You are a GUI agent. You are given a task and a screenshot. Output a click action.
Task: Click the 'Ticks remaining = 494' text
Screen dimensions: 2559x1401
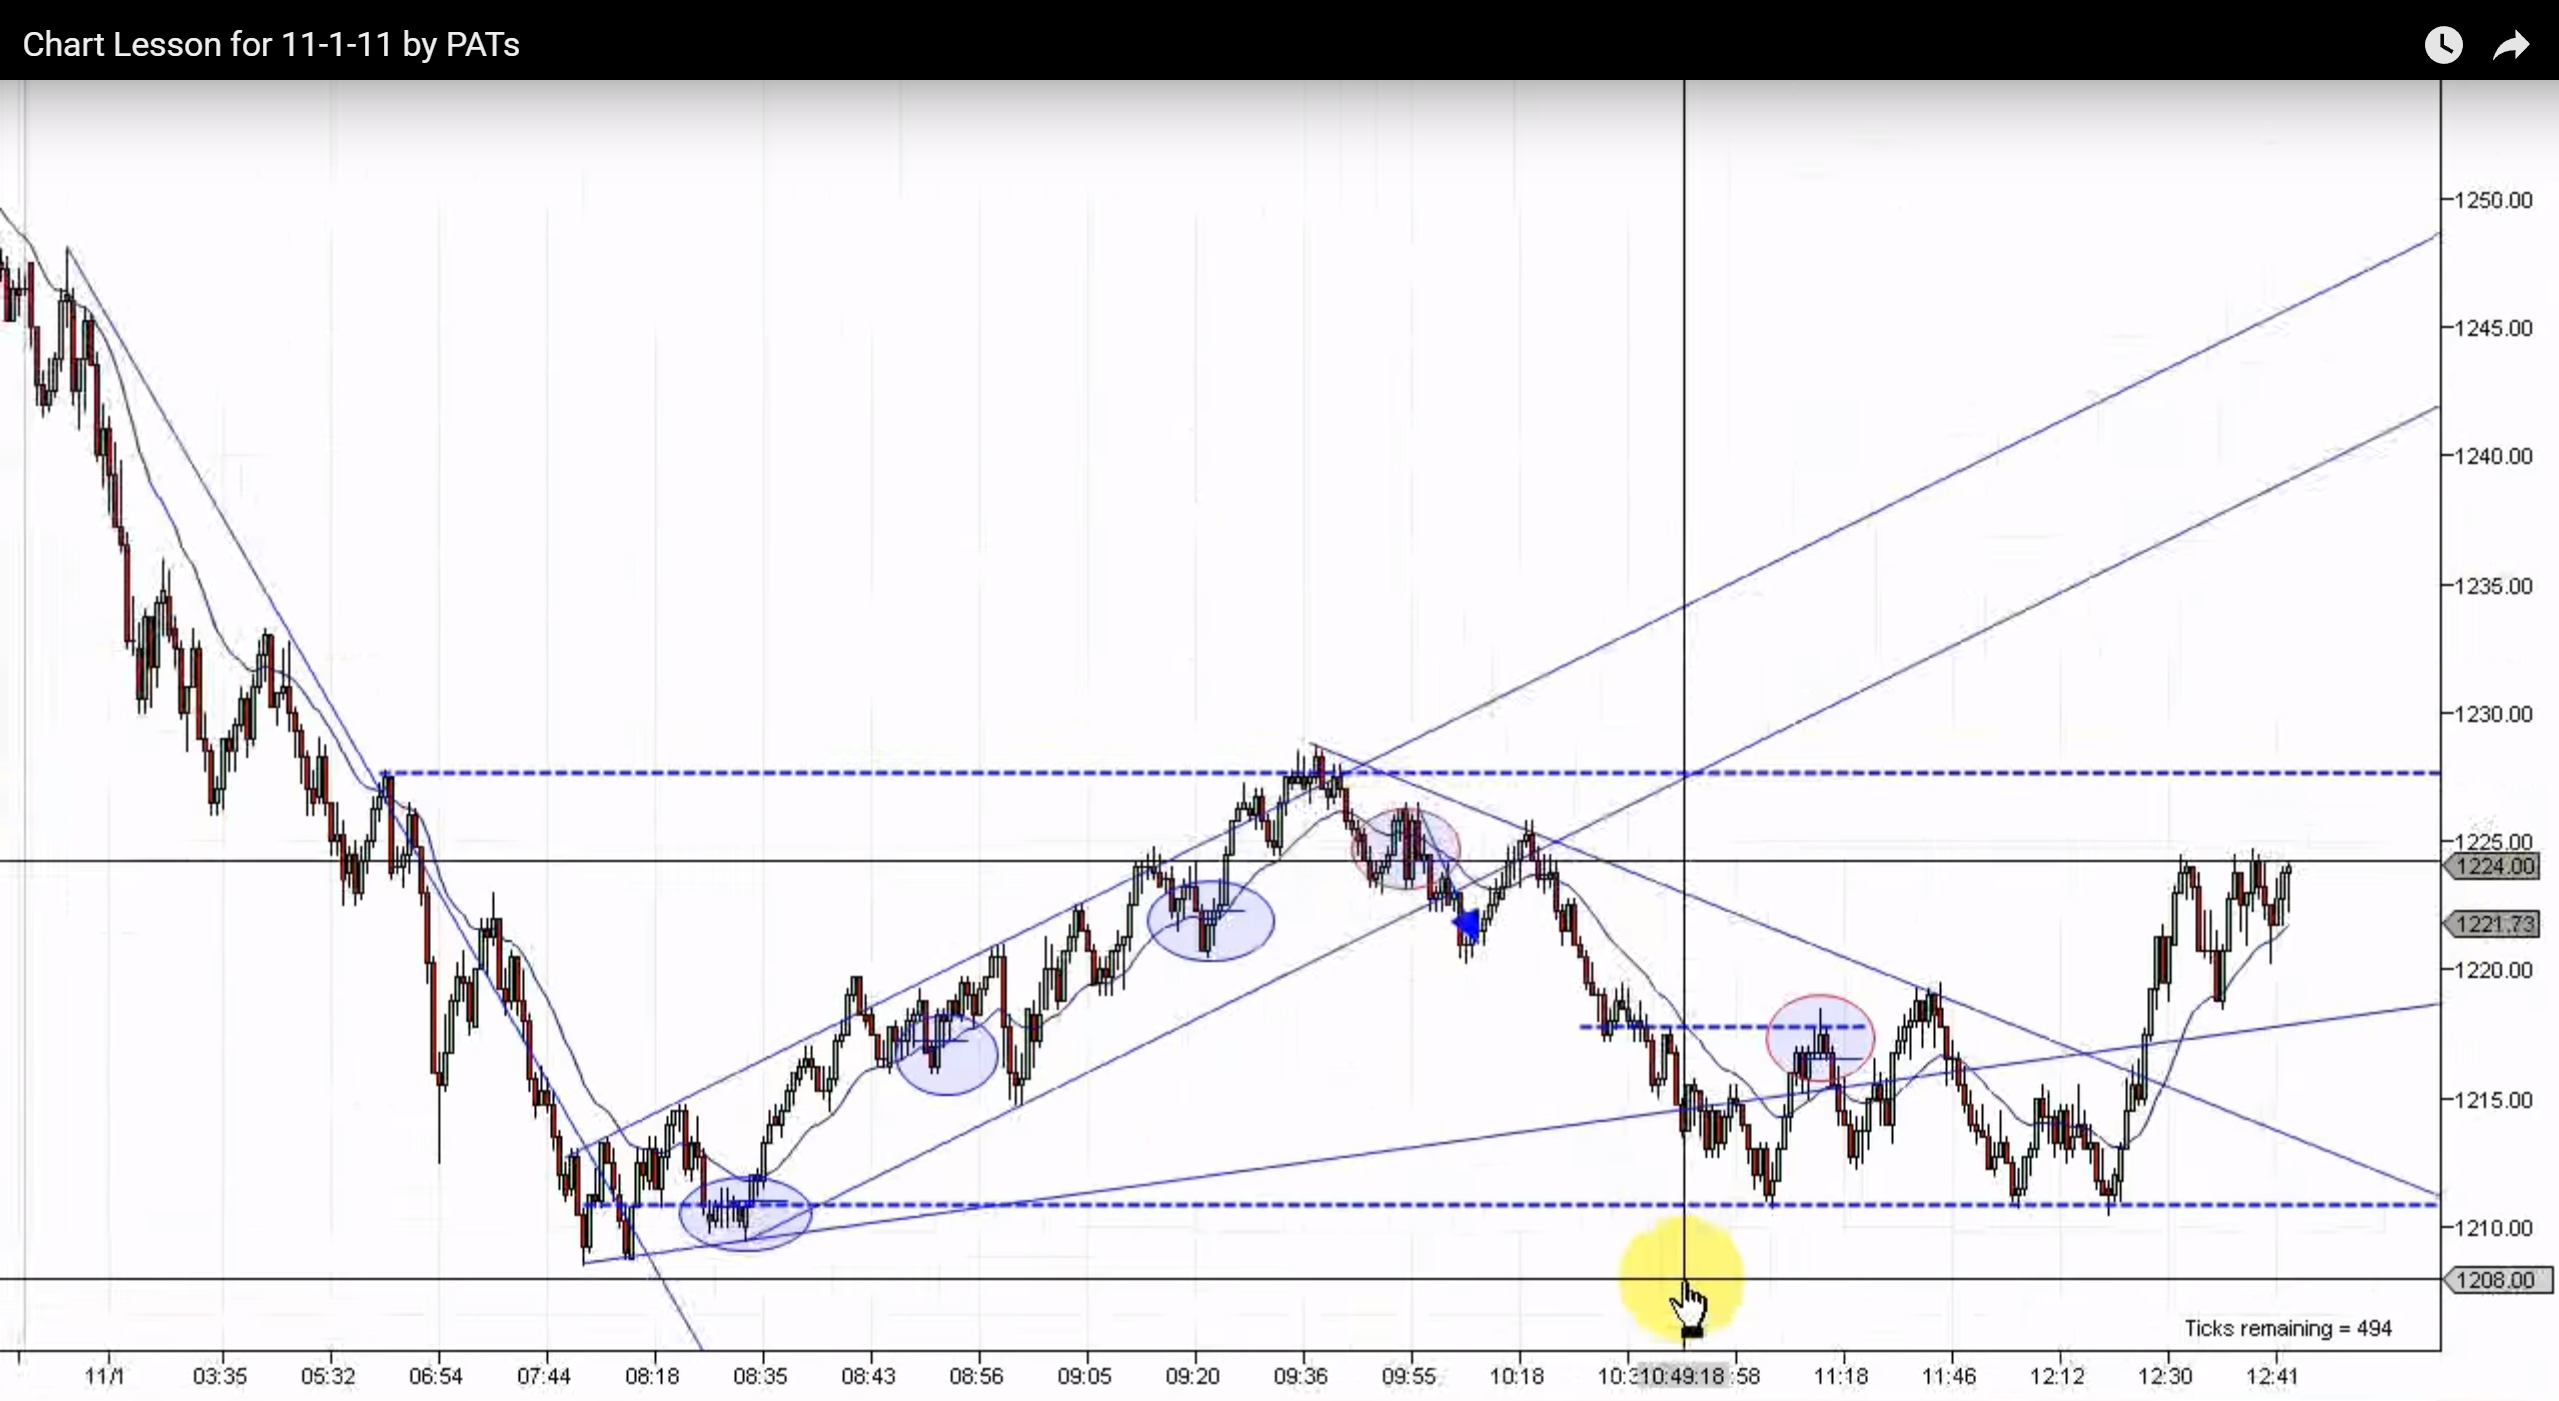click(2288, 1328)
